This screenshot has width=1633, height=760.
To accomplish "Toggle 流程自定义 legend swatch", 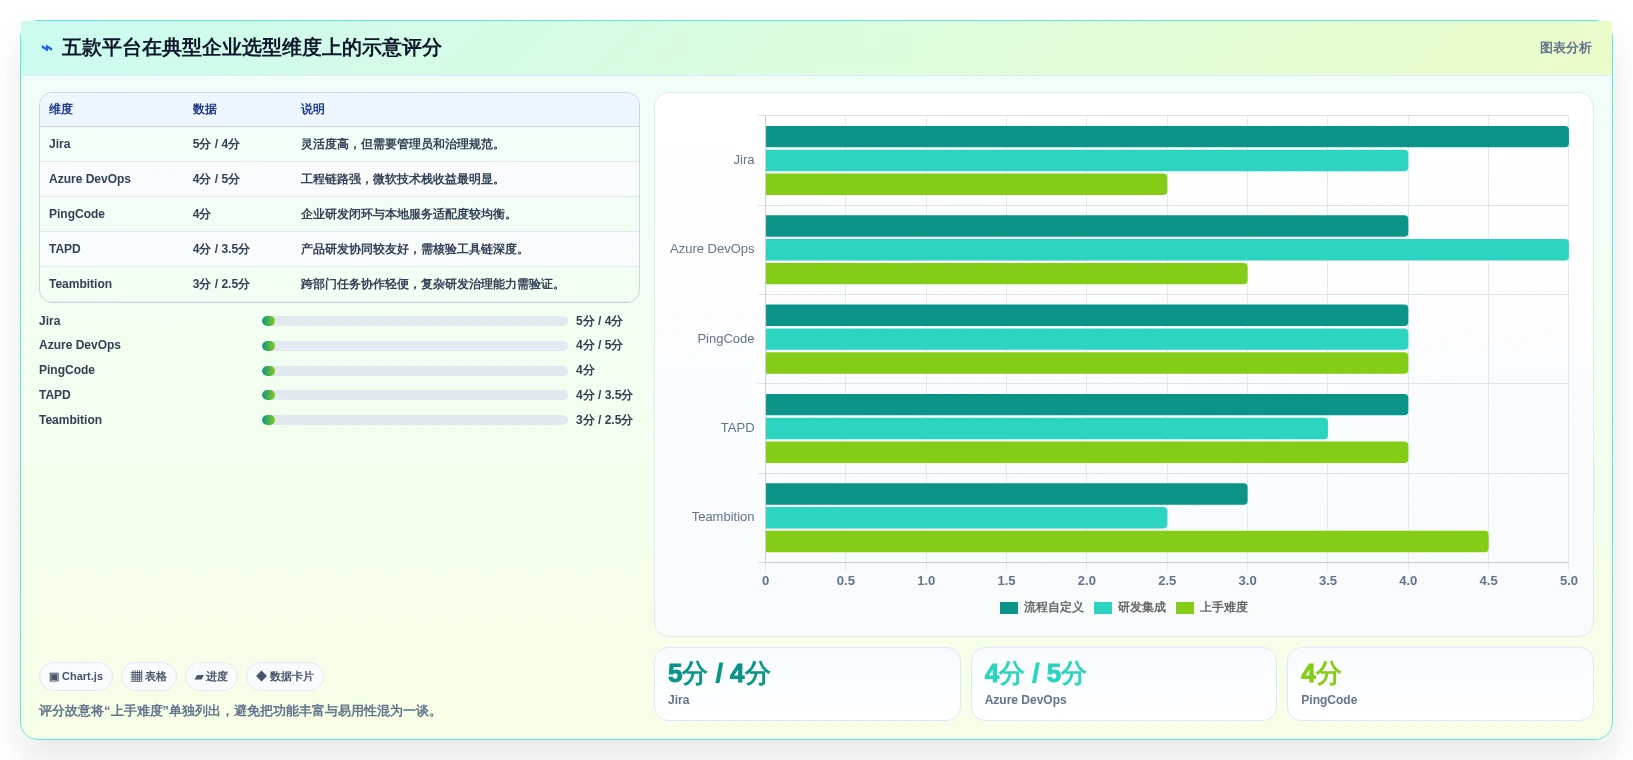I will (x=1009, y=608).
